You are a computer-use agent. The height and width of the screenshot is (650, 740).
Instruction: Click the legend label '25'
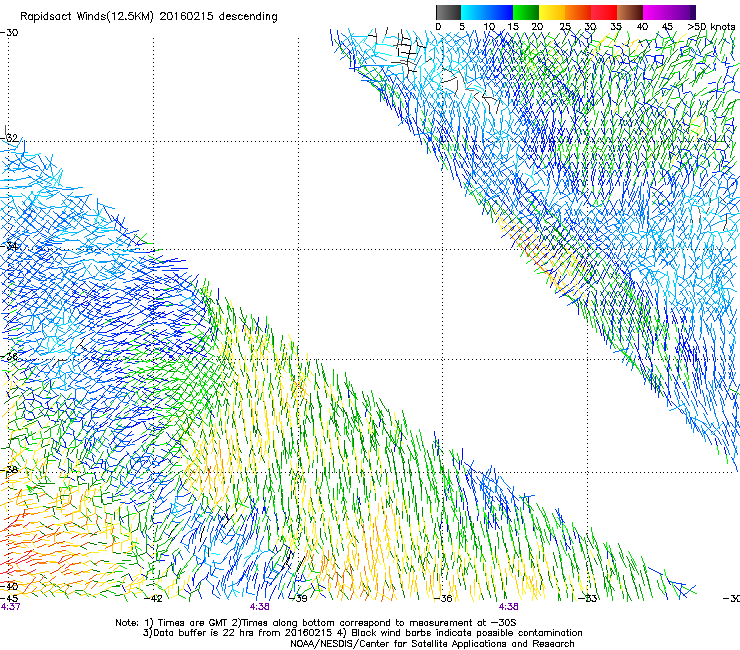coord(565,27)
